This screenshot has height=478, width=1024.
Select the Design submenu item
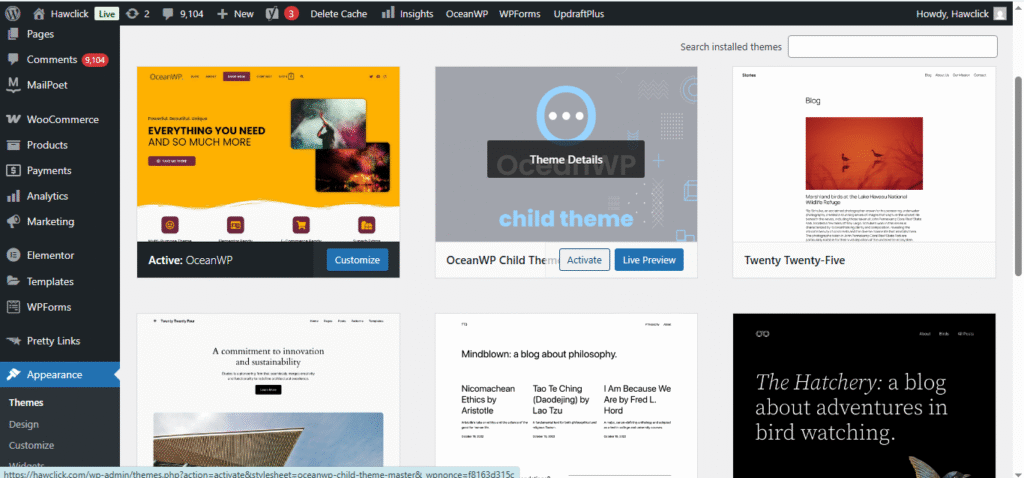[24, 424]
